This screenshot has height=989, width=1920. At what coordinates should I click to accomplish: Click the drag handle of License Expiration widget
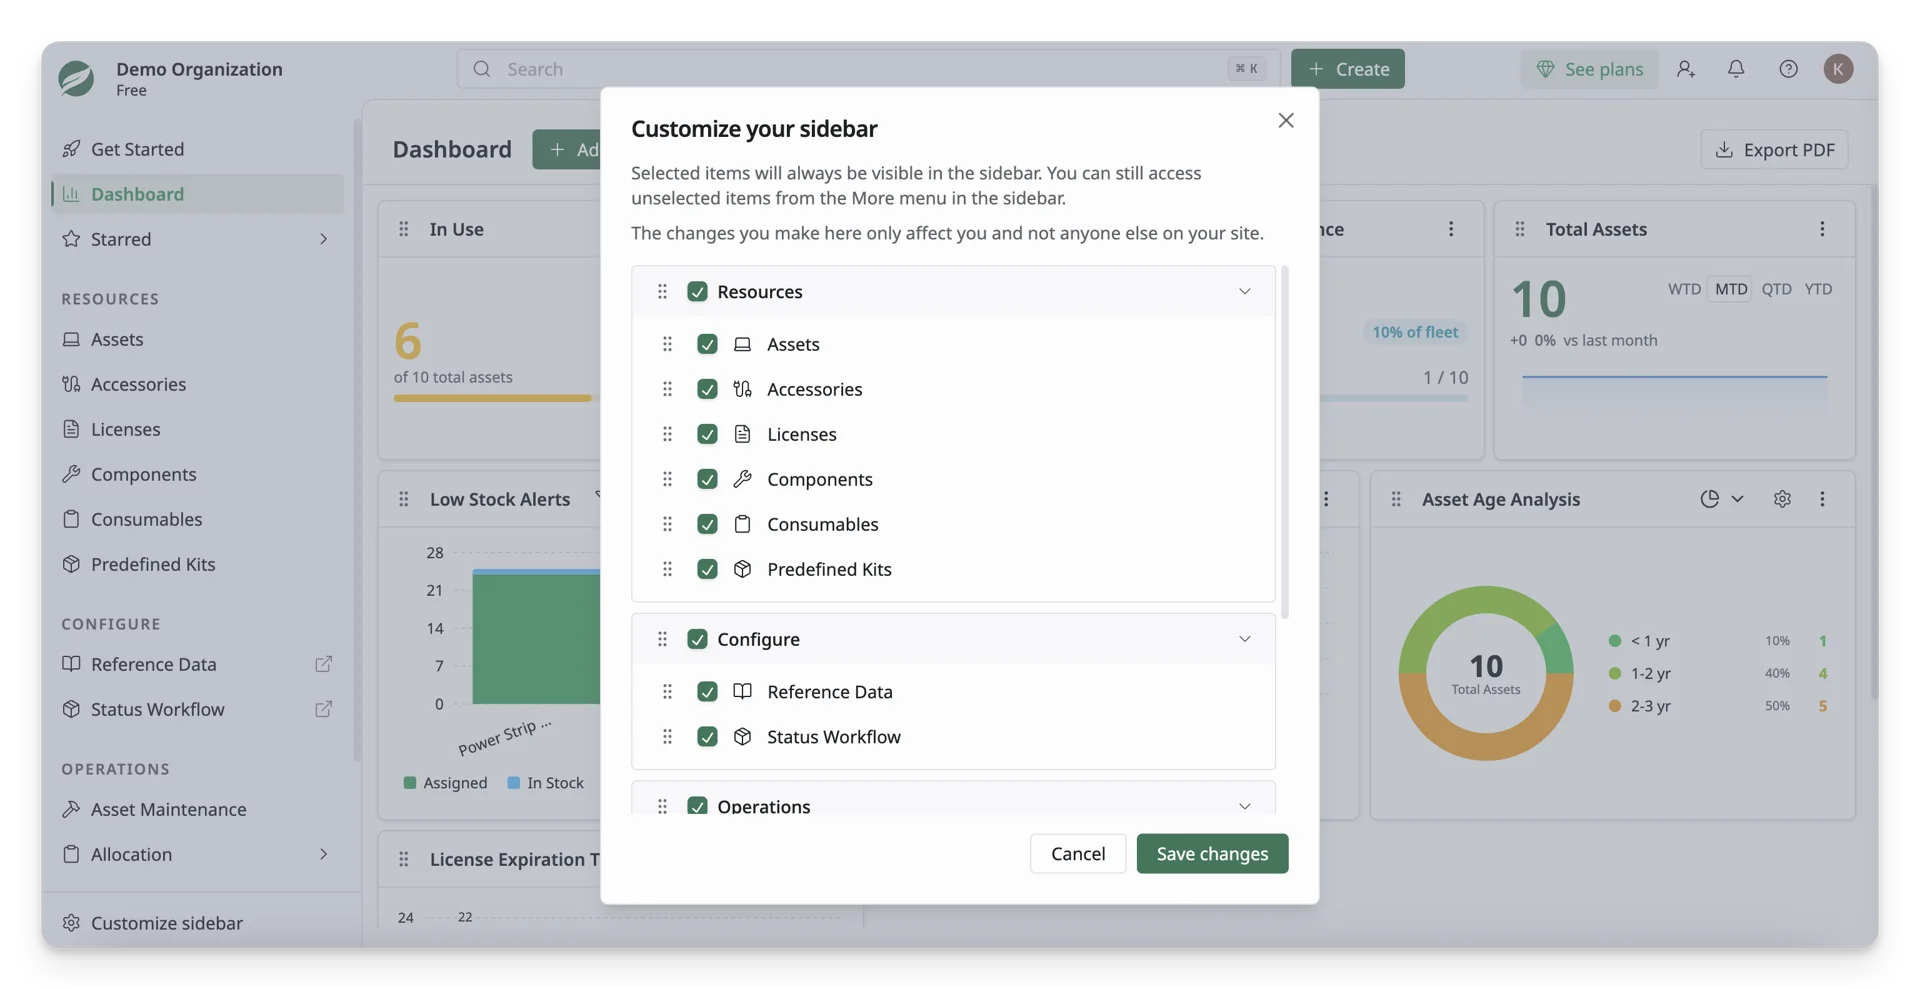pos(404,859)
